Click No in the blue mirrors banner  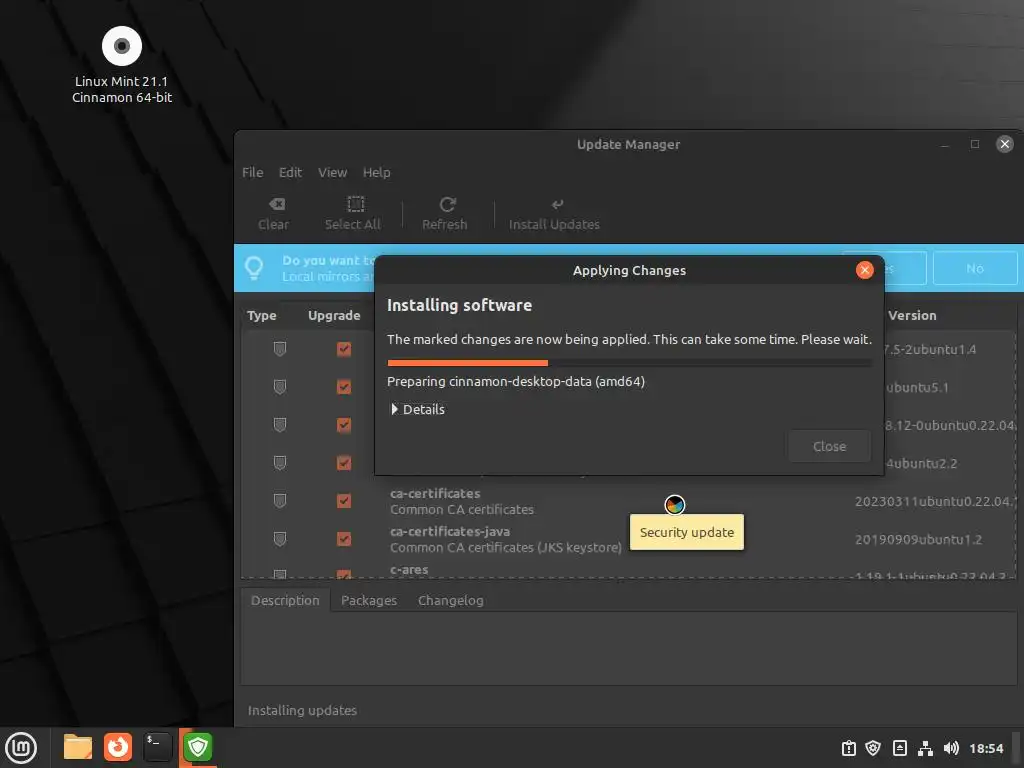(974, 268)
